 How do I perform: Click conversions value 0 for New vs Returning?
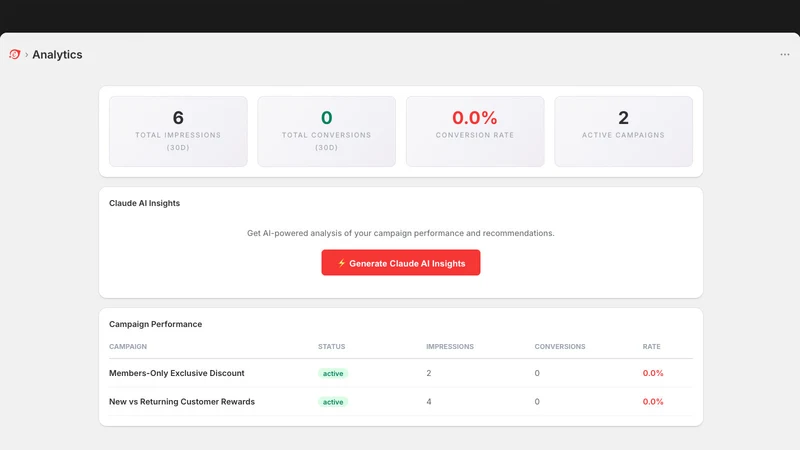[x=537, y=402]
